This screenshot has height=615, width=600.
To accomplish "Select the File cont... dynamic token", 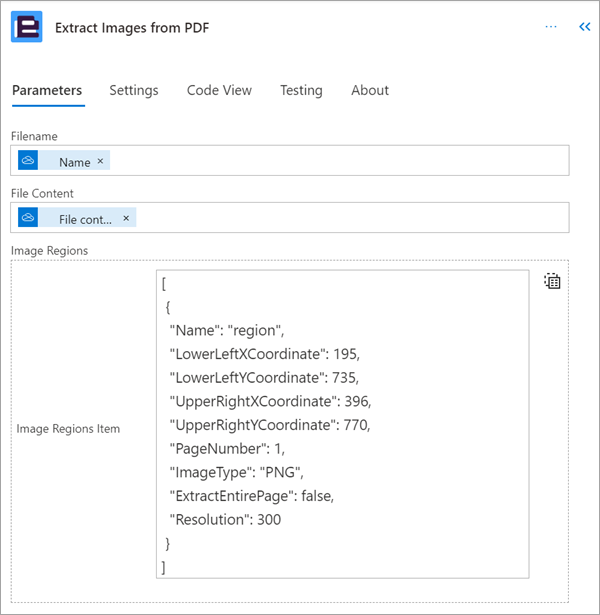I will (85, 219).
